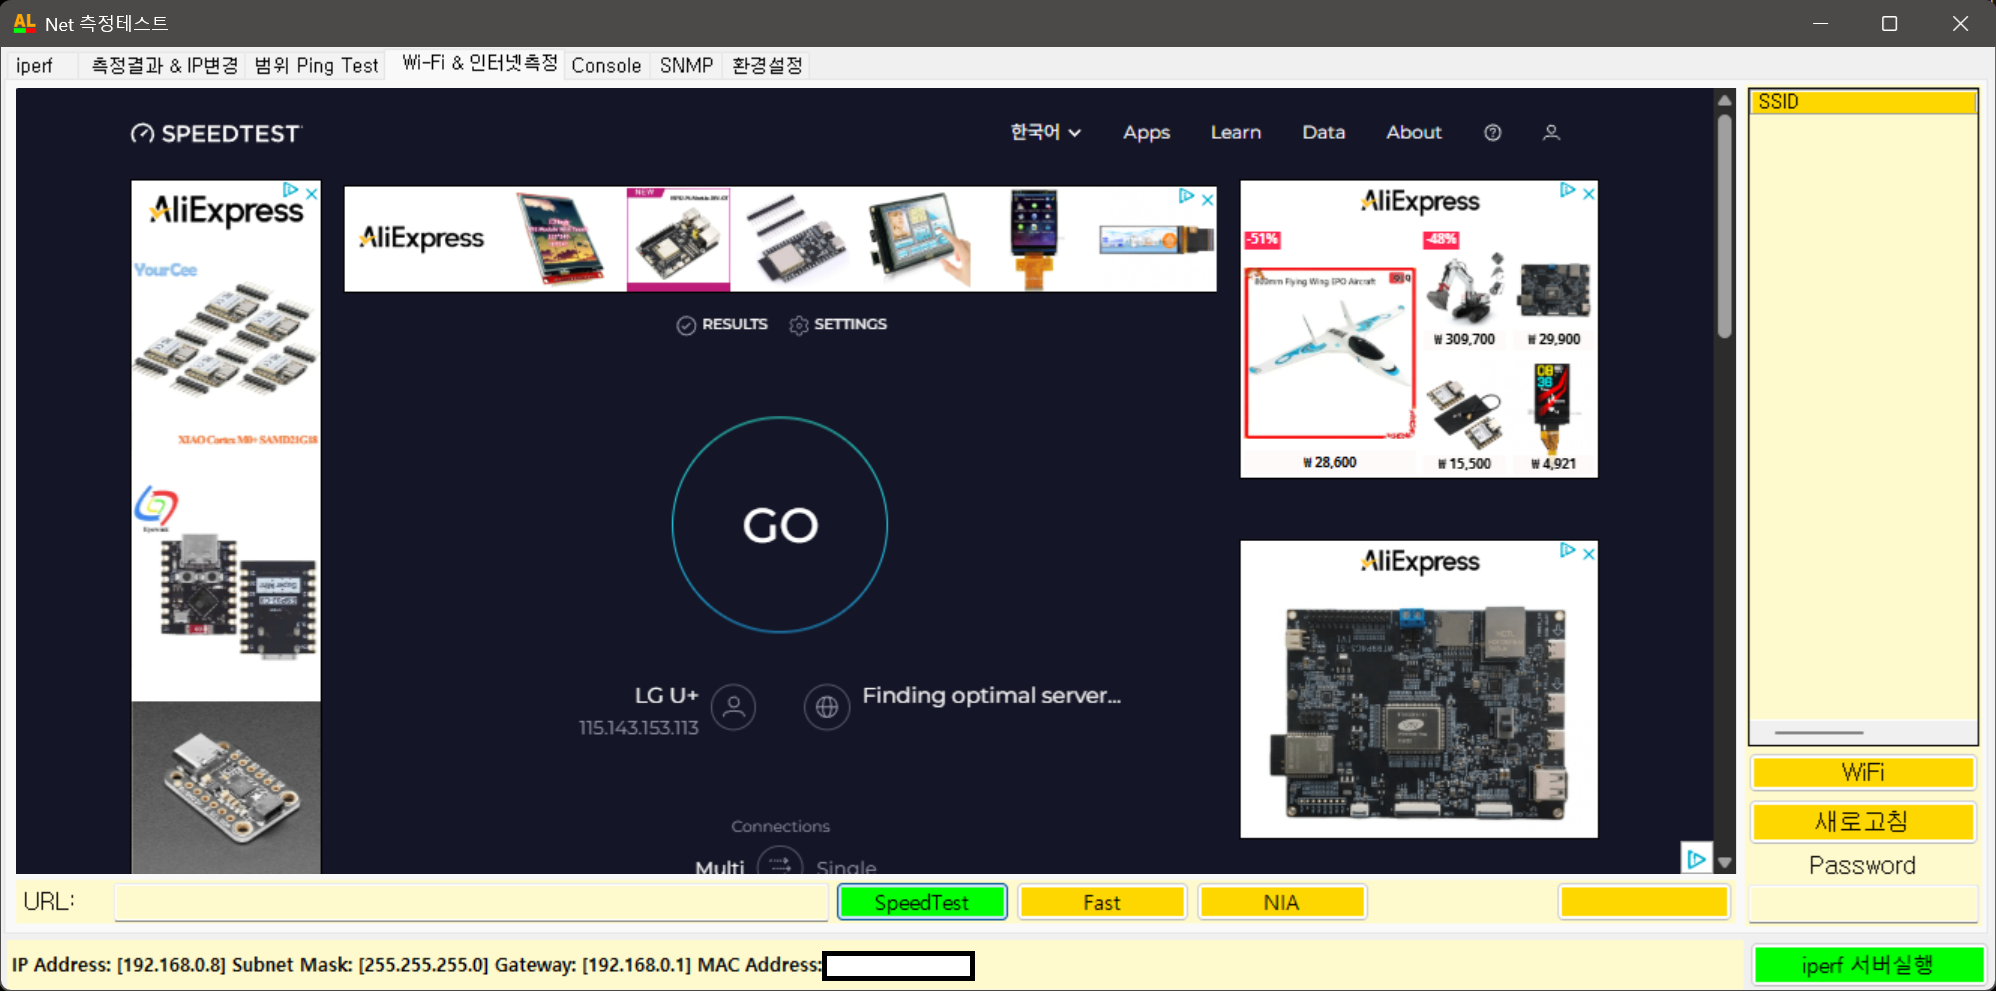Screen dimensions: 1996x993
Task: Click the iperf 서버실행 button
Action: pos(1868,965)
